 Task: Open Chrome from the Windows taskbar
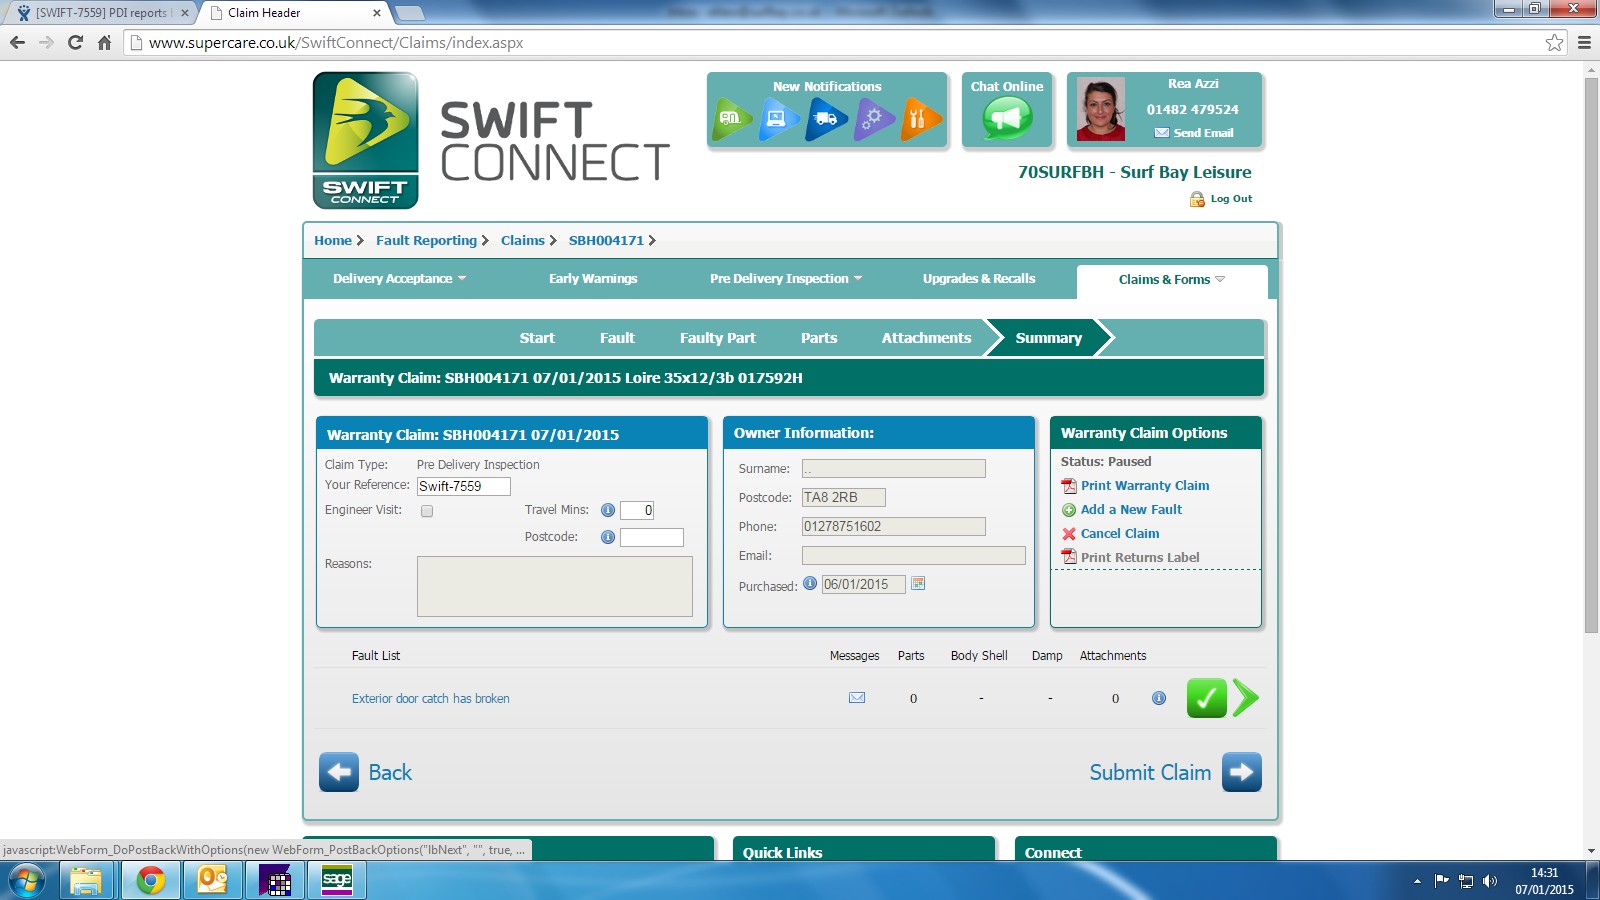click(x=151, y=880)
